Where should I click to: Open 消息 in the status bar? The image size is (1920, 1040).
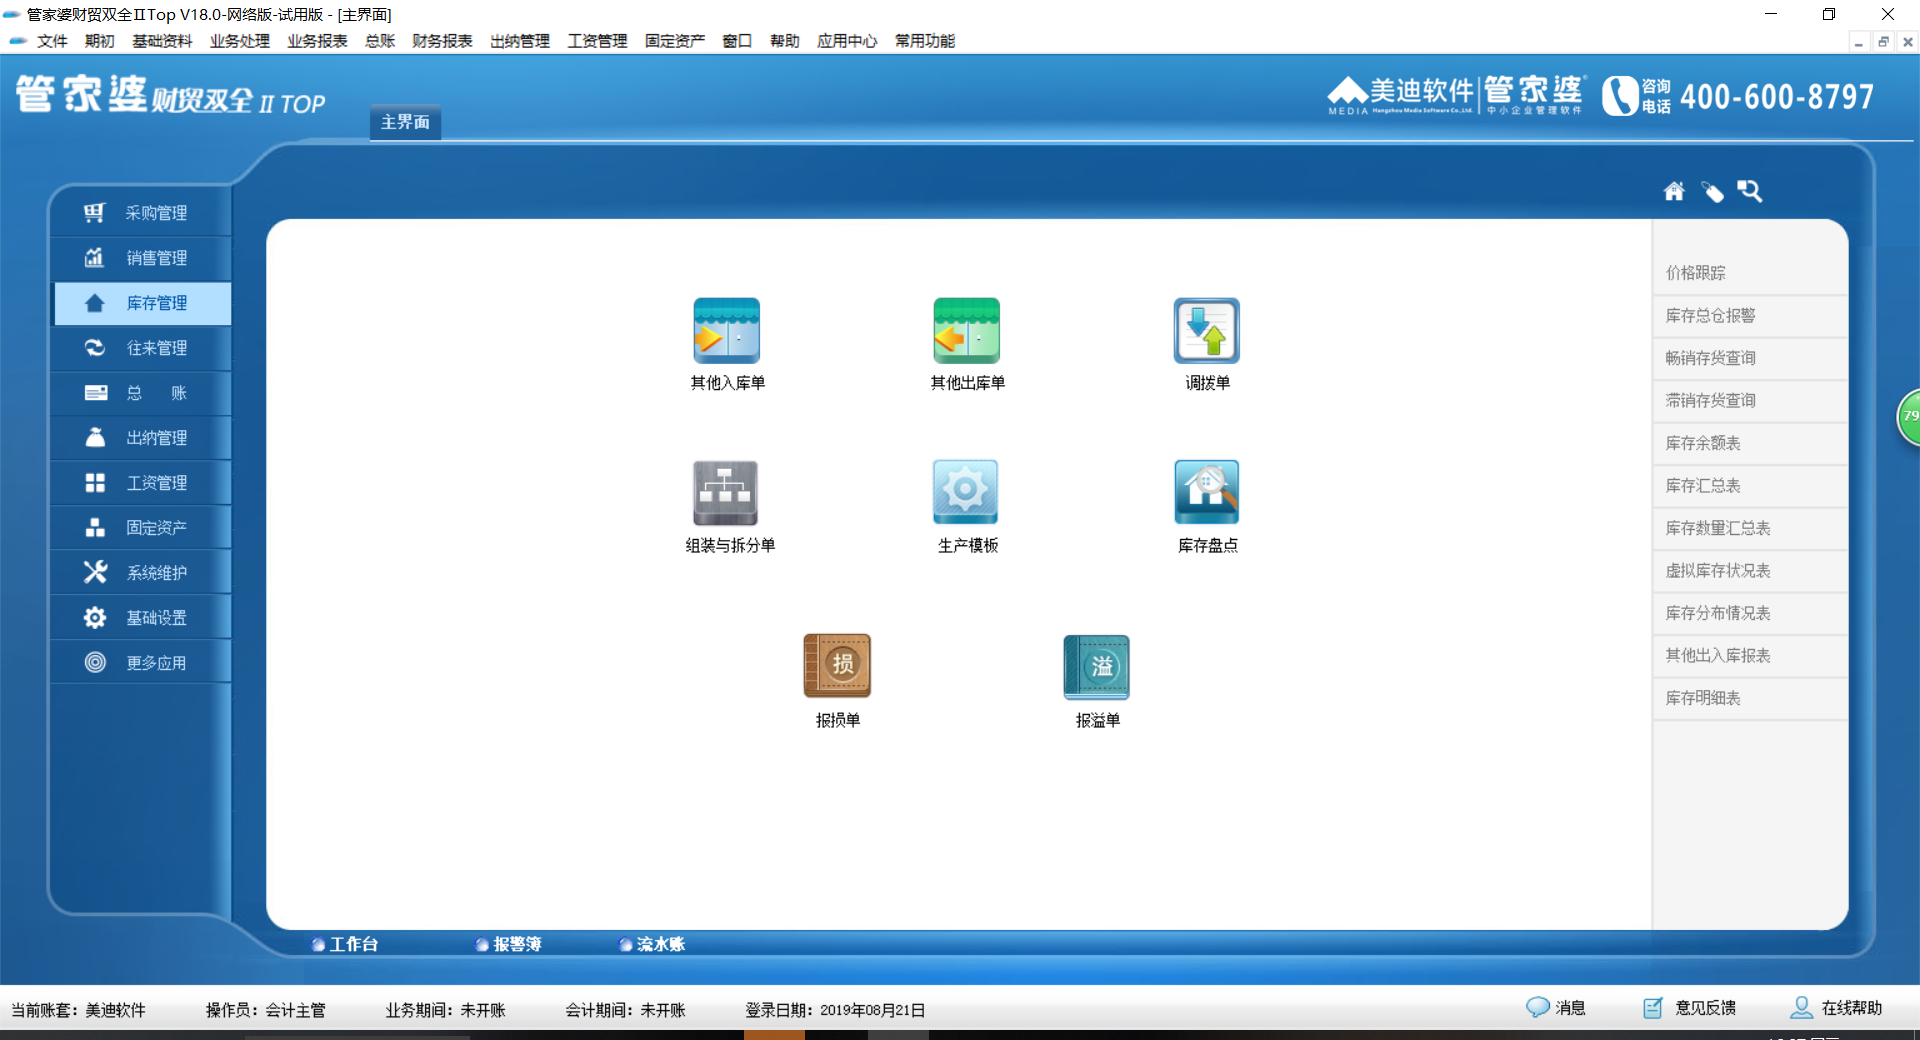(x=1556, y=1008)
